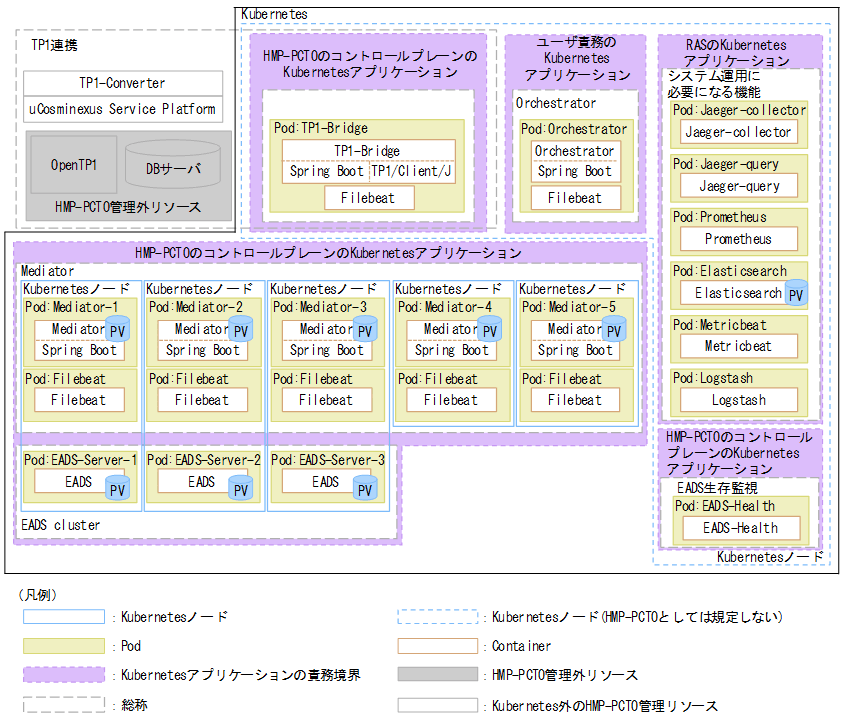Click the uCosminexus Service Platform box
The height and width of the screenshot is (723, 841).
pyautogui.click(x=122, y=107)
